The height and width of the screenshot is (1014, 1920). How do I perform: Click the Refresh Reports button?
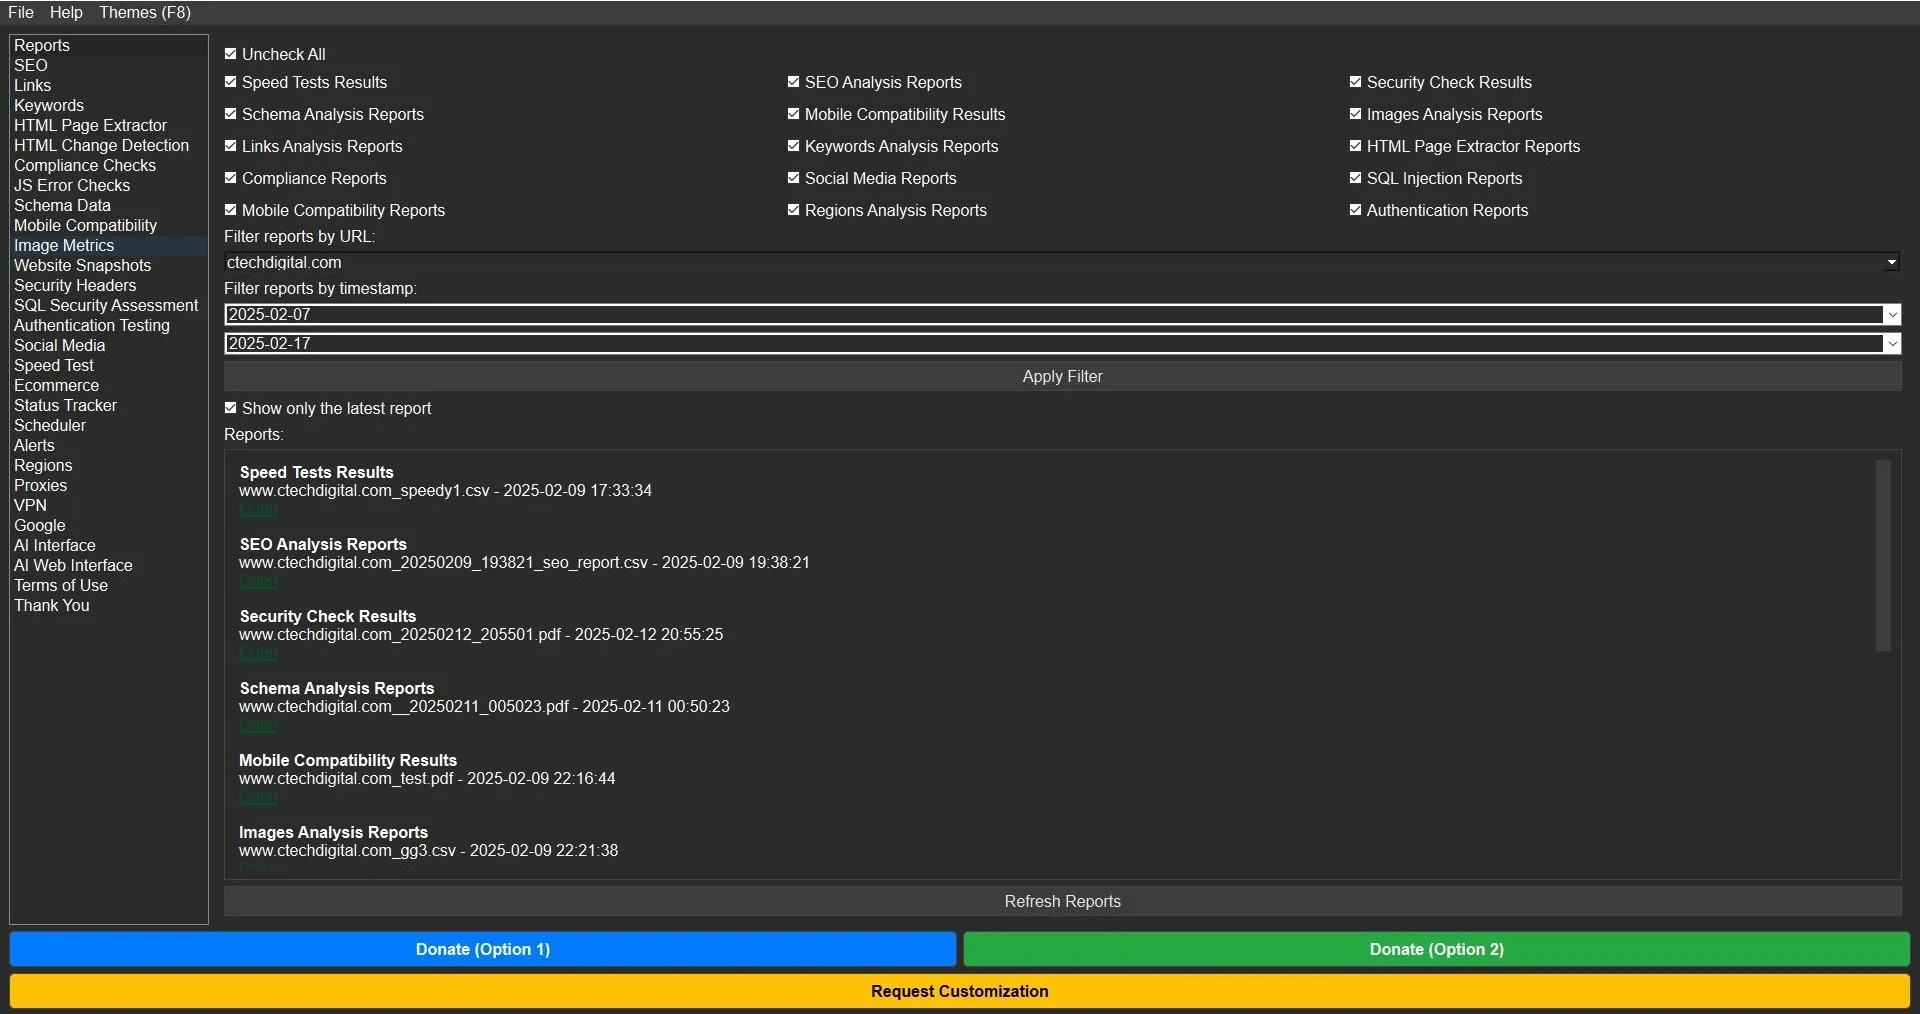click(x=1062, y=901)
